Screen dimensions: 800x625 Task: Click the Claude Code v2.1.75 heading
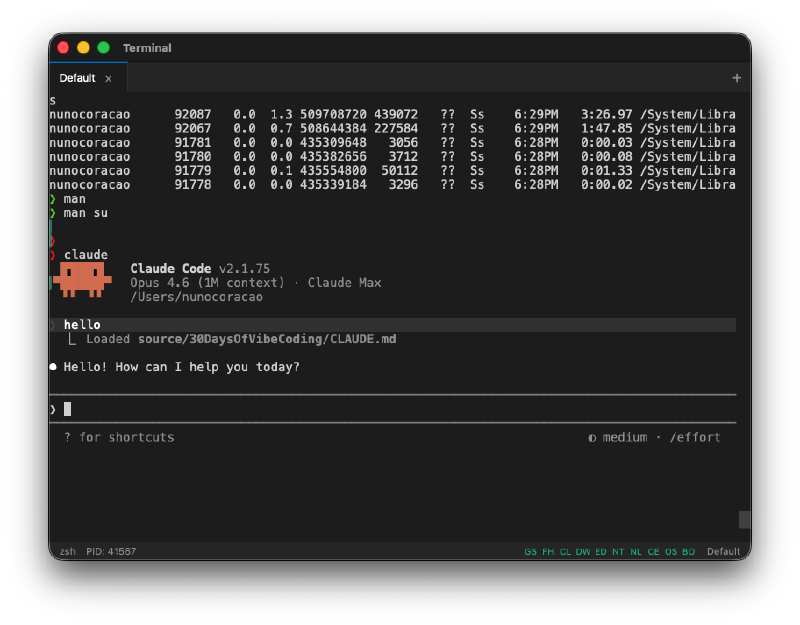(200, 268)
